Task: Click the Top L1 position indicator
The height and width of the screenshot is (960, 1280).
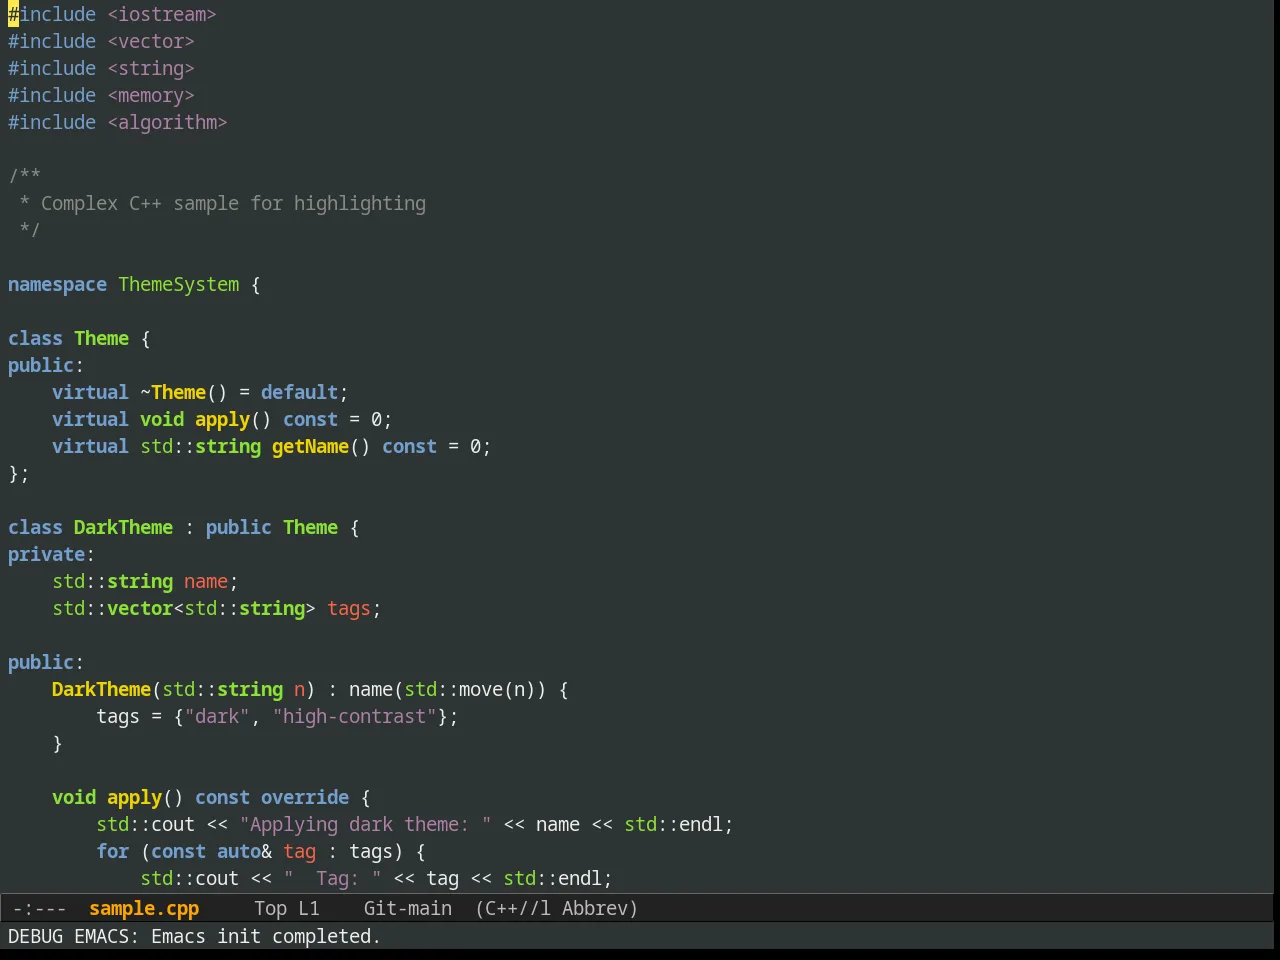Action: (287, 908)
